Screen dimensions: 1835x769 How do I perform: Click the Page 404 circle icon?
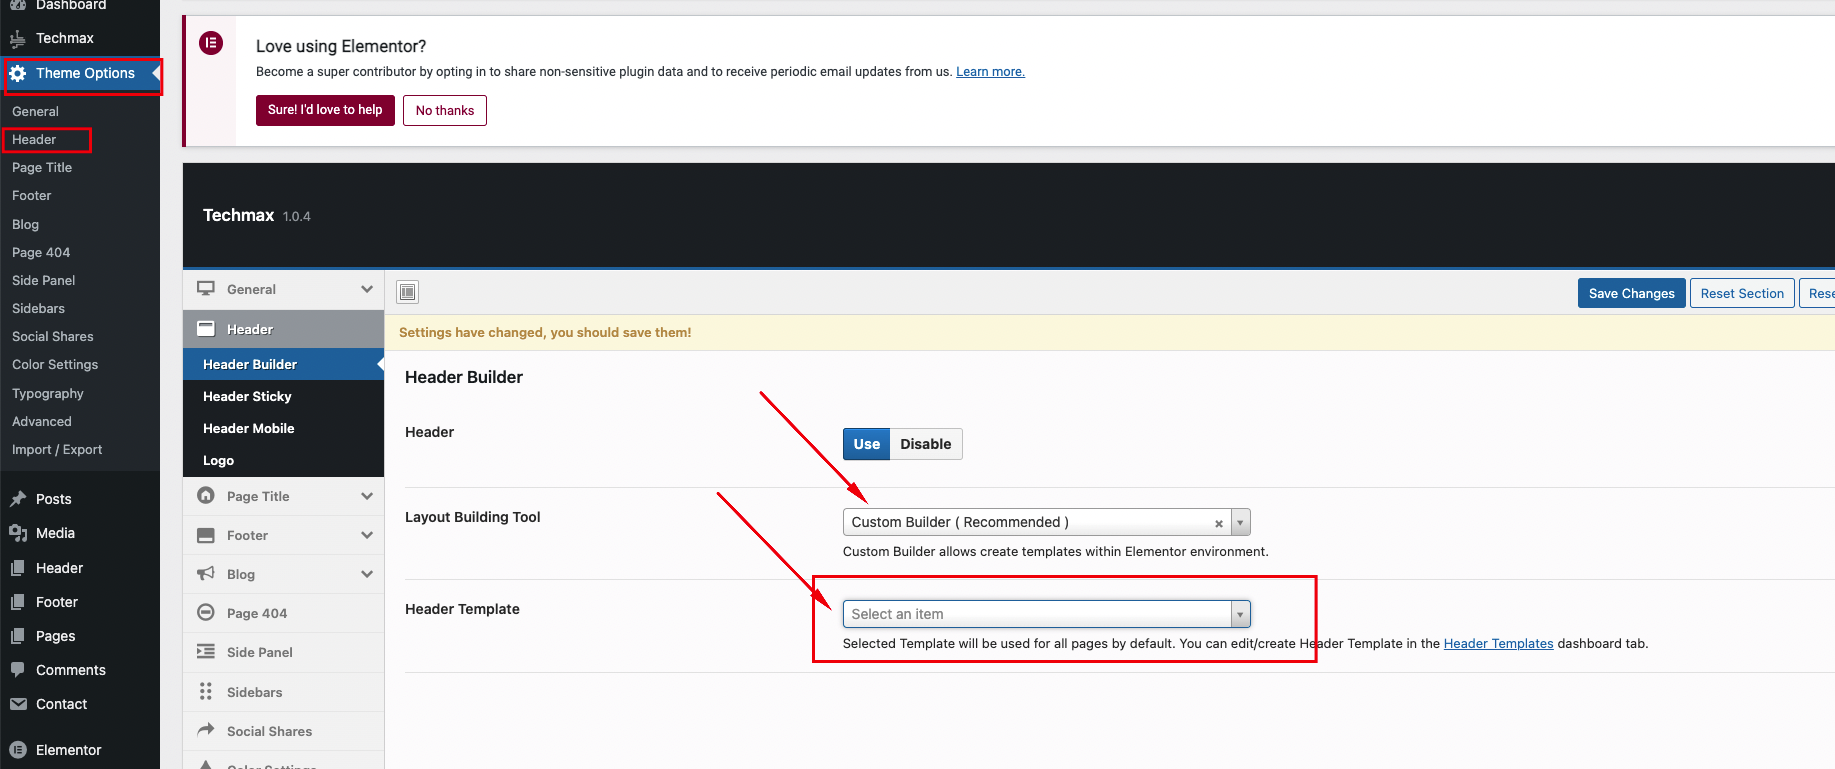tap(206, 613)
